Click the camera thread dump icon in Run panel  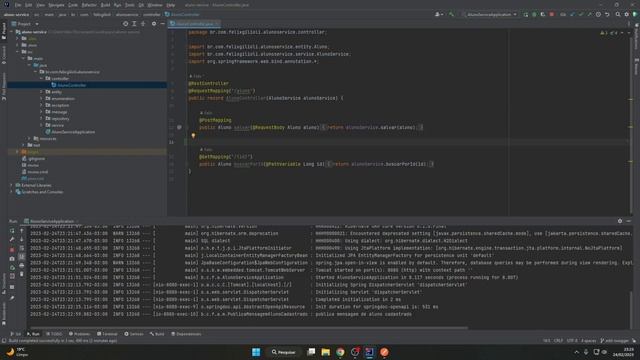[x=12, y=259]
